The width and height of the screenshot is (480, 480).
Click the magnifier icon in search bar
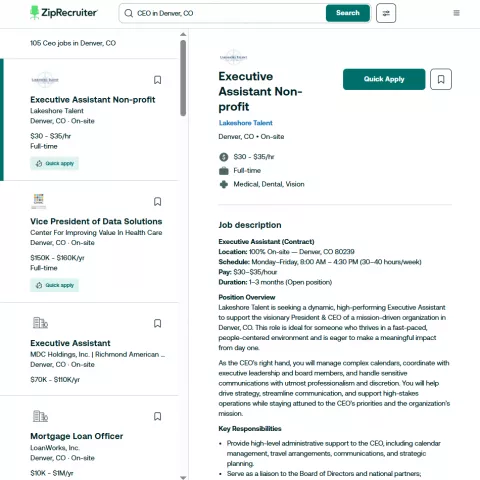click(129, 13)
